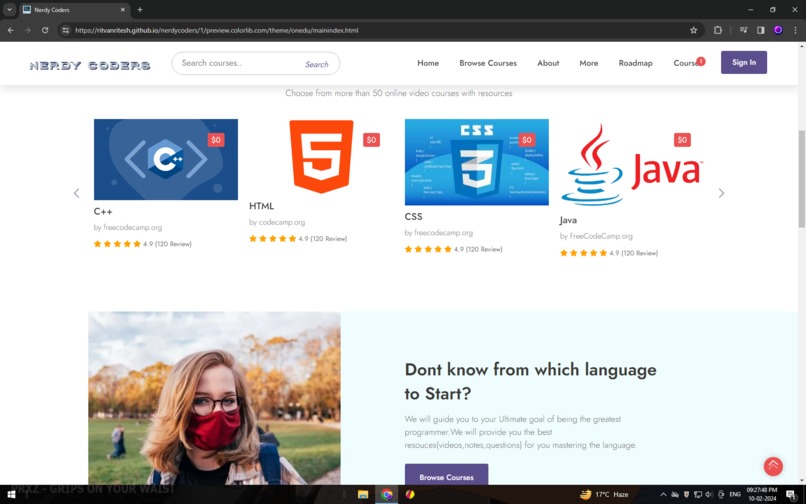Image resolution: width=806 pixels, height=504 pixels.
Task: Show next courses with right carousel arrow
Action: [x=721, y=193]
